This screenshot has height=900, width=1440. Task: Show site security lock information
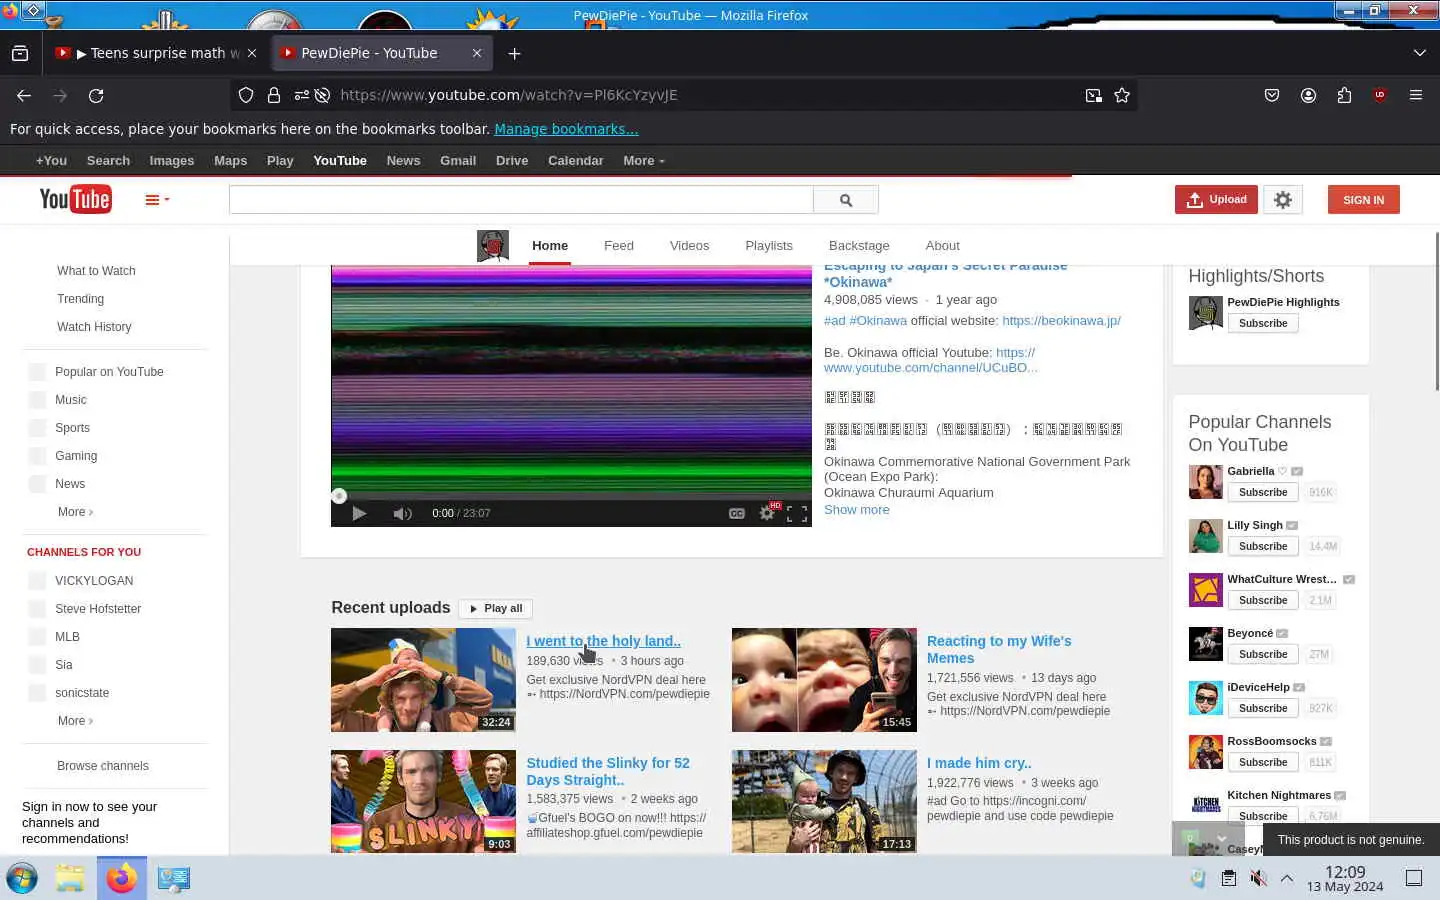273,95
